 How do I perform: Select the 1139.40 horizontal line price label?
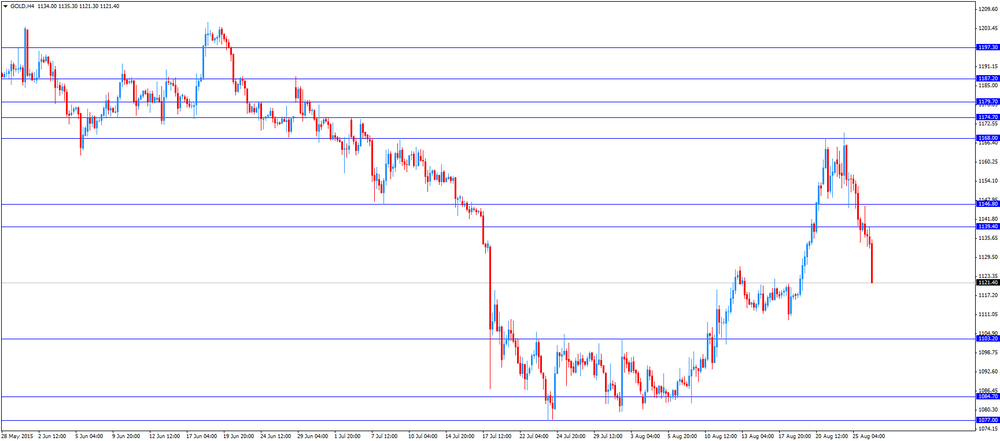point(987,227)
